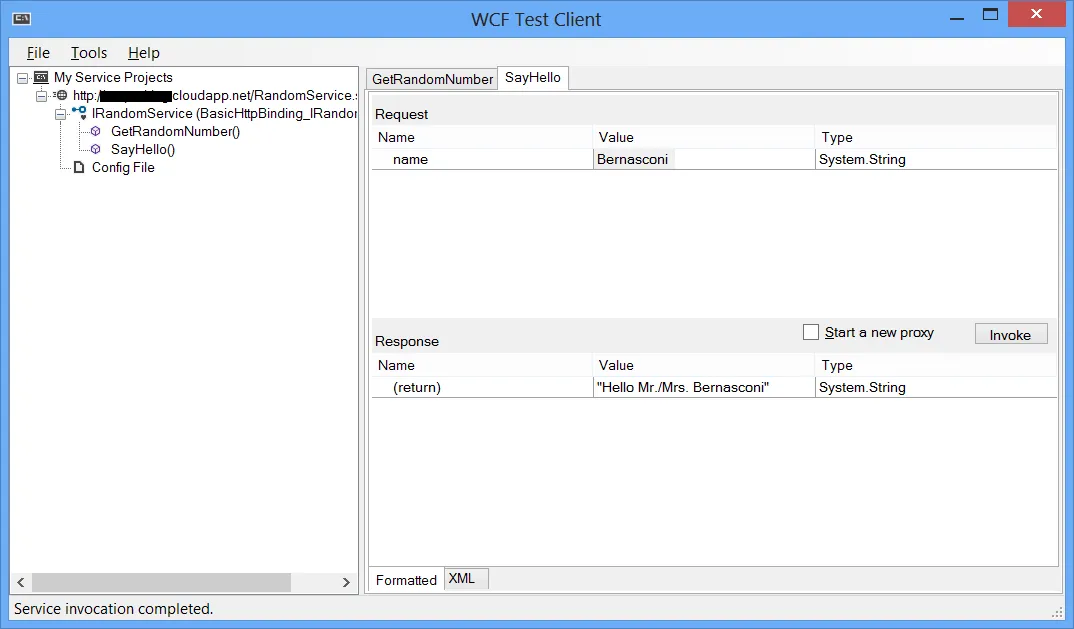
Task: Select SayHello() in the service tree
Action: (x=143, y=149)
